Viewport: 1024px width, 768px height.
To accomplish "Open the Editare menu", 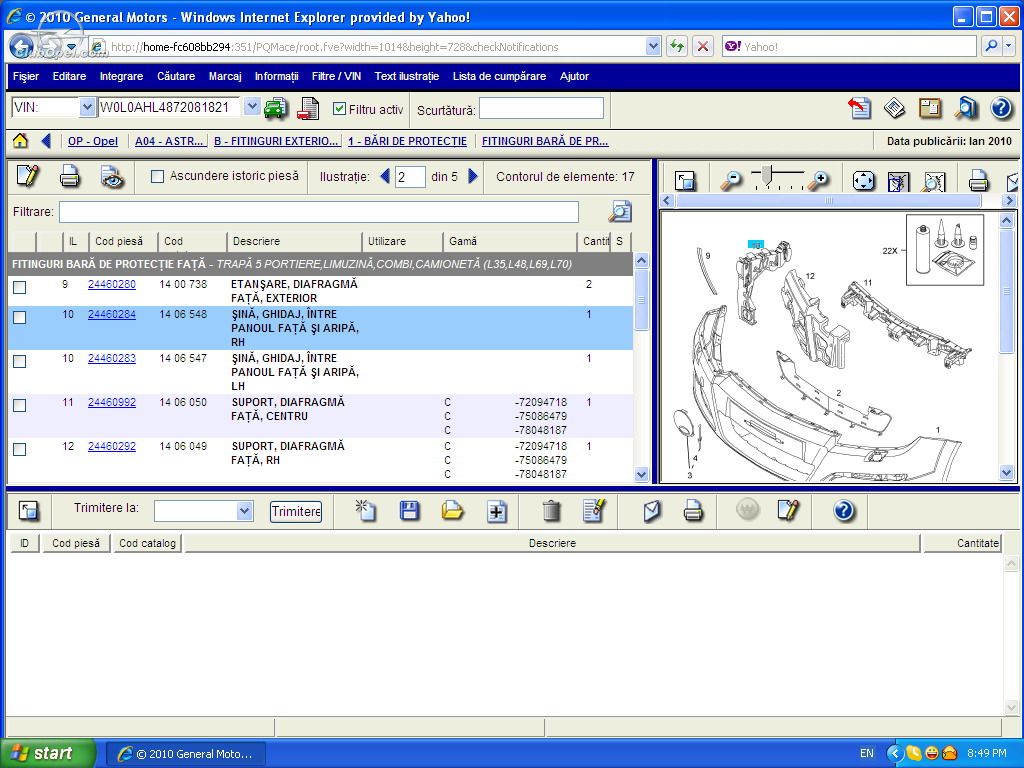I will coord(69,76).
